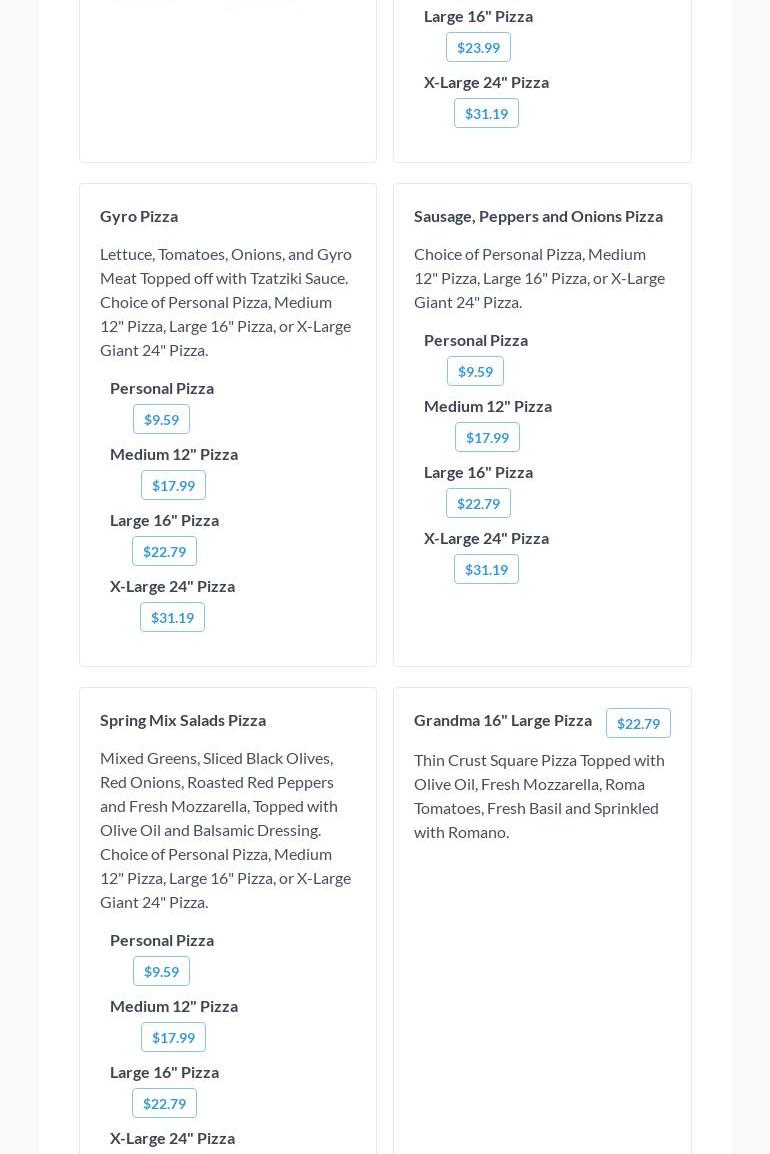Click Grandma 16" Large Pizza $22.79 price
This screenshot has height=1154, width=770.
pos(638,723)
